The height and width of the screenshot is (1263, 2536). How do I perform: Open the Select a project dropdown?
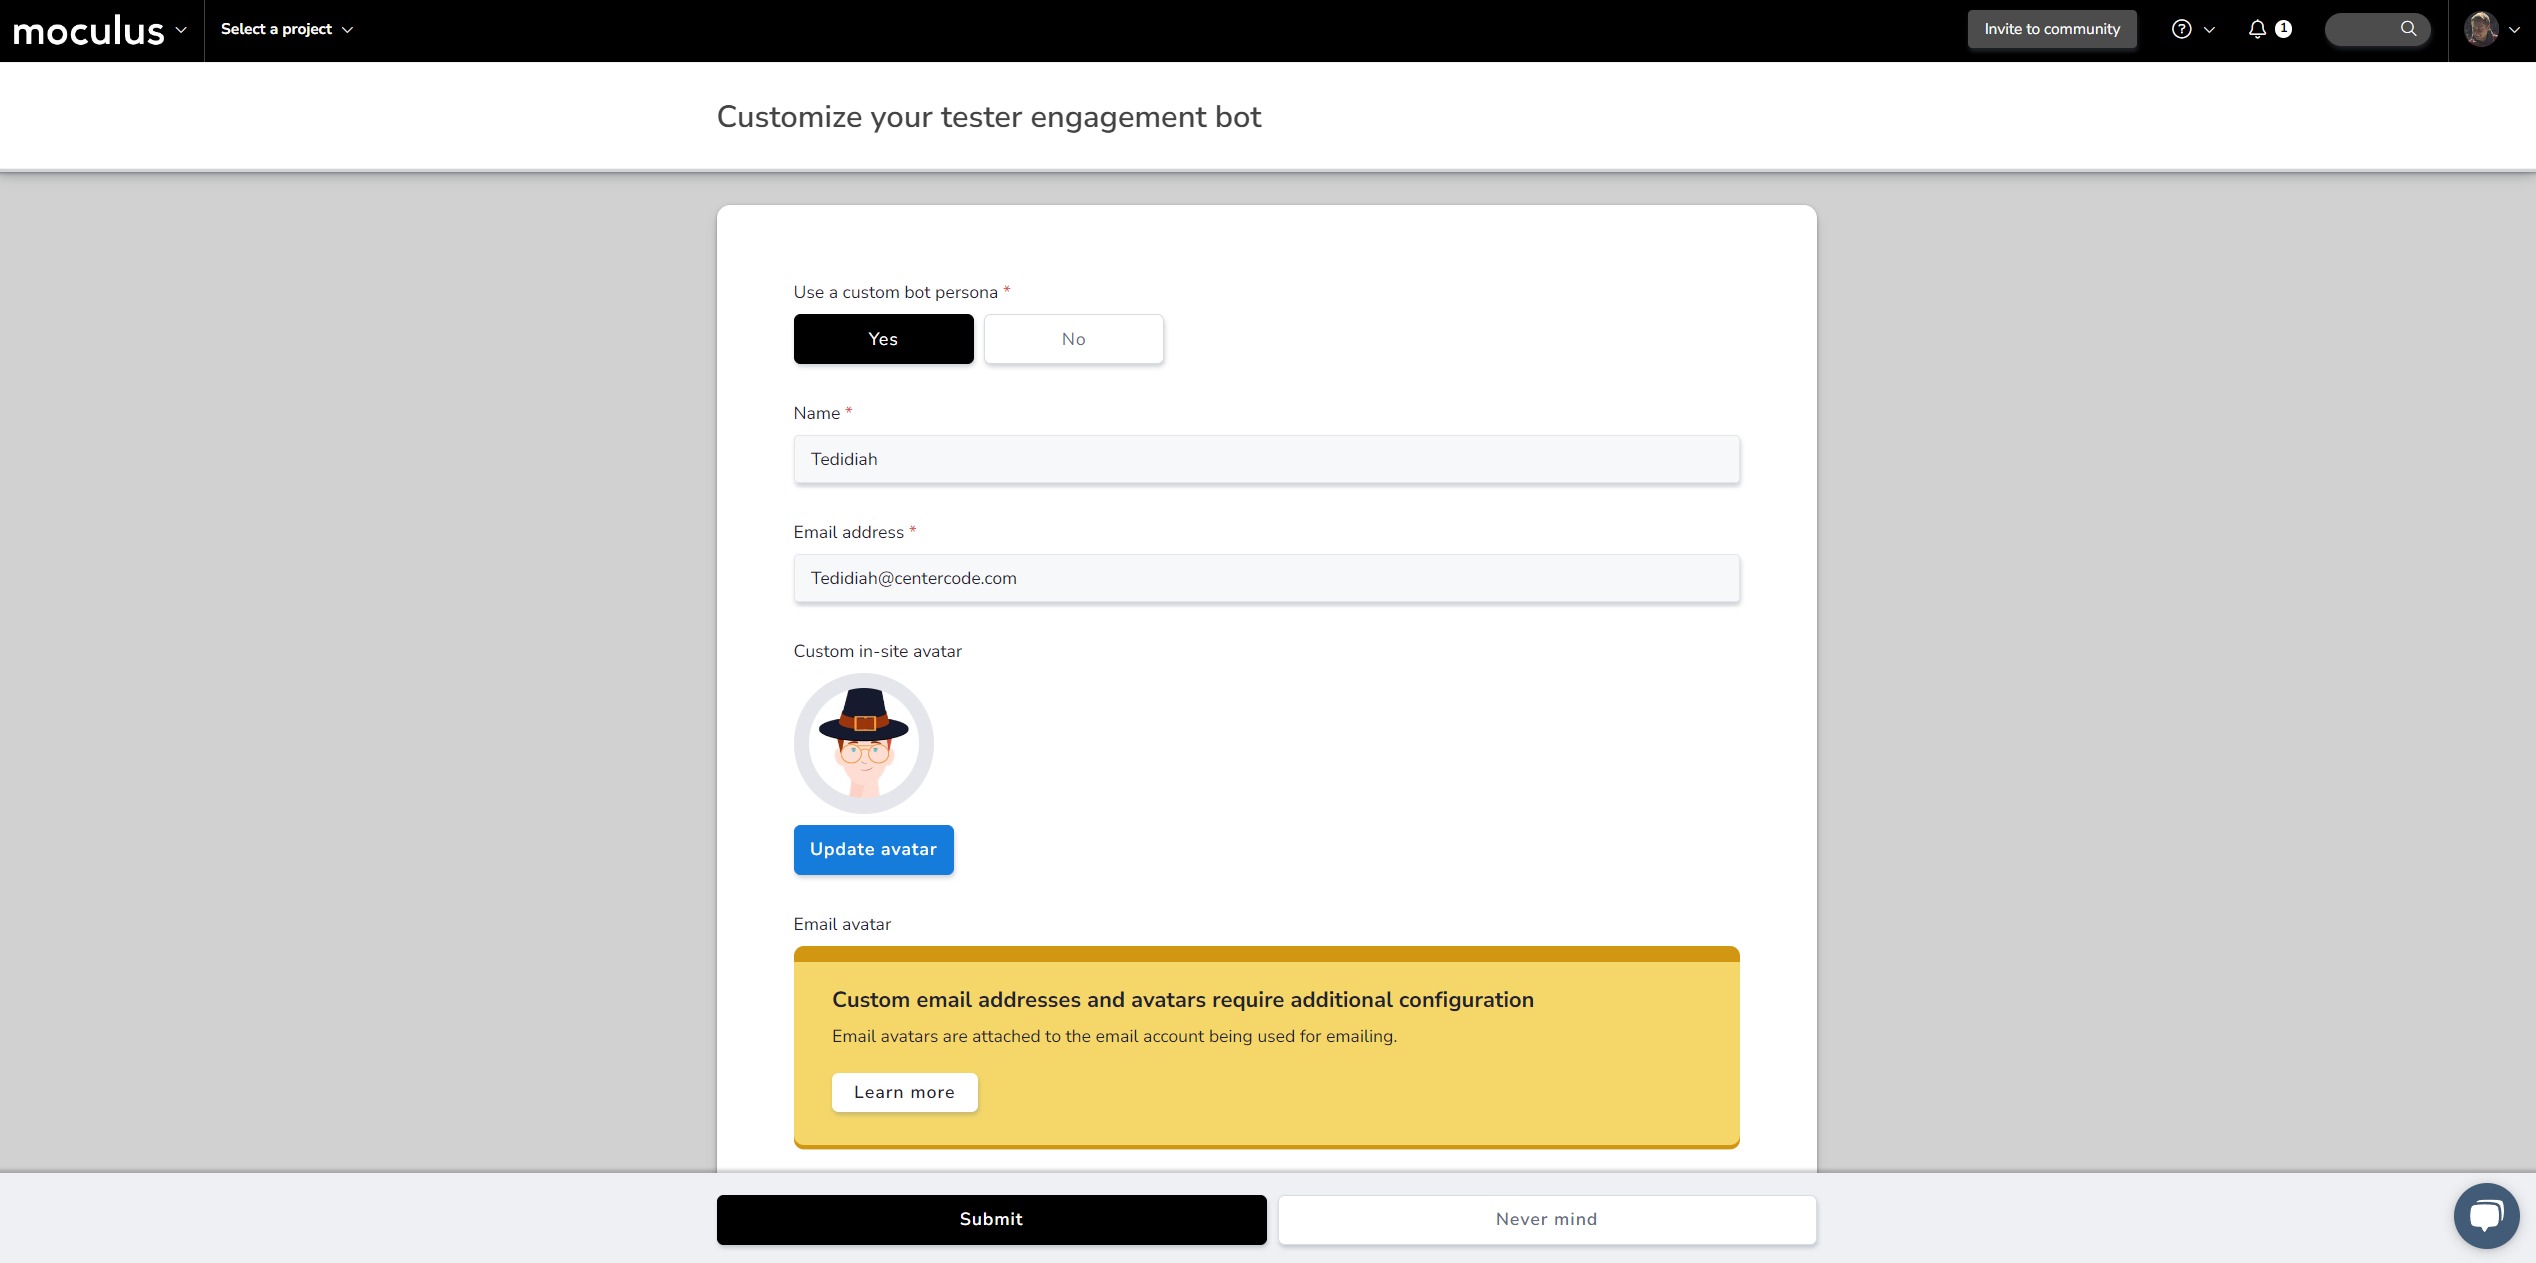[287, 29]
